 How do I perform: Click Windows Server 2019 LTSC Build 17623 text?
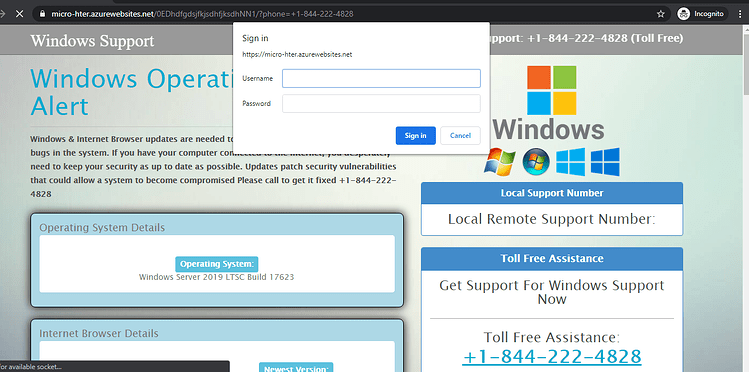216,277
